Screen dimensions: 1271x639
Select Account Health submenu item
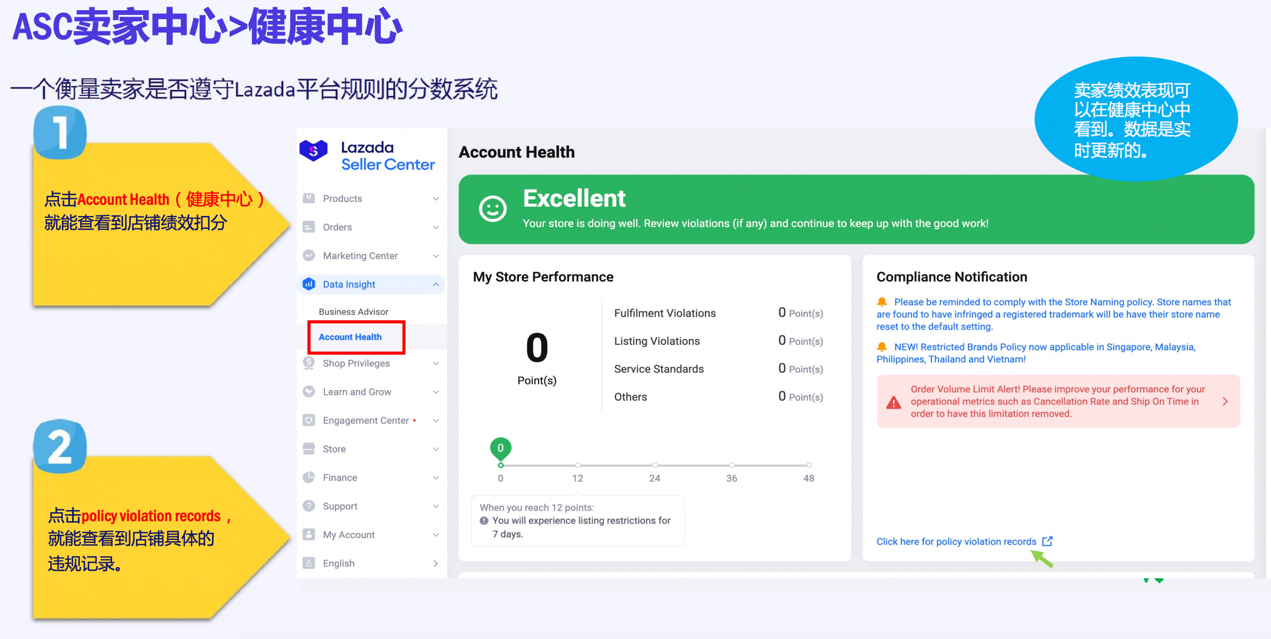tap(350, 337)
